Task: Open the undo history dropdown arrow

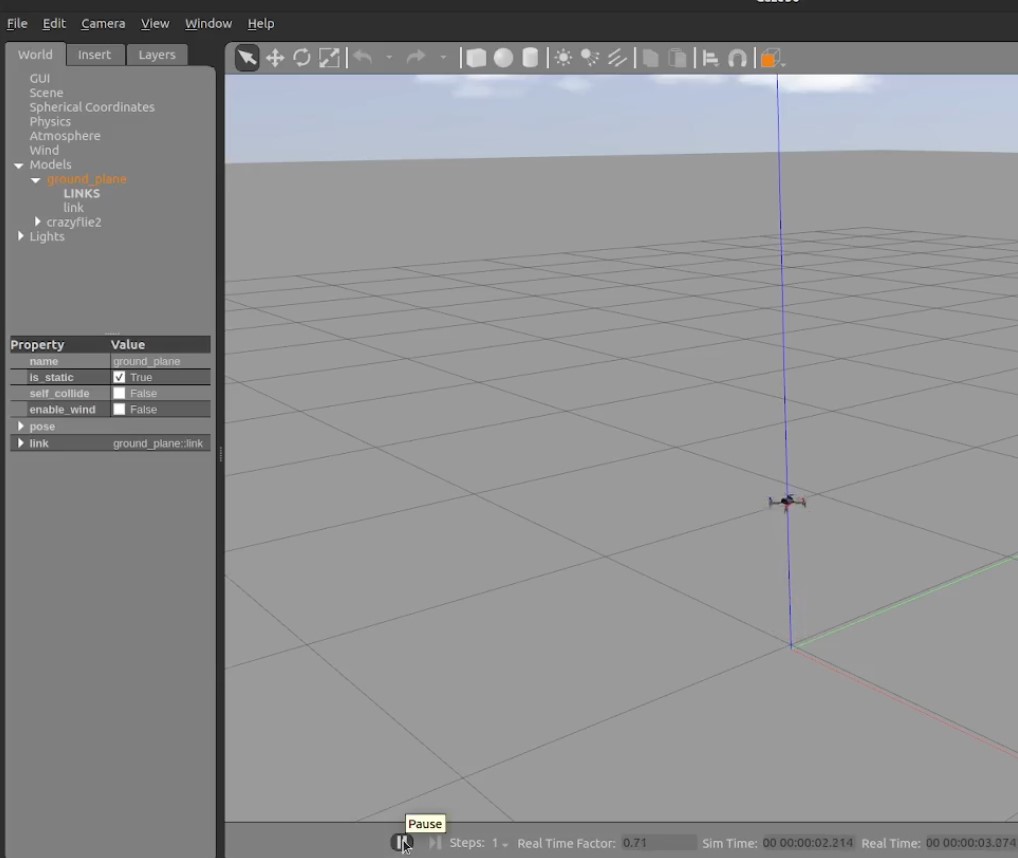Action: [x=389, y=58]
